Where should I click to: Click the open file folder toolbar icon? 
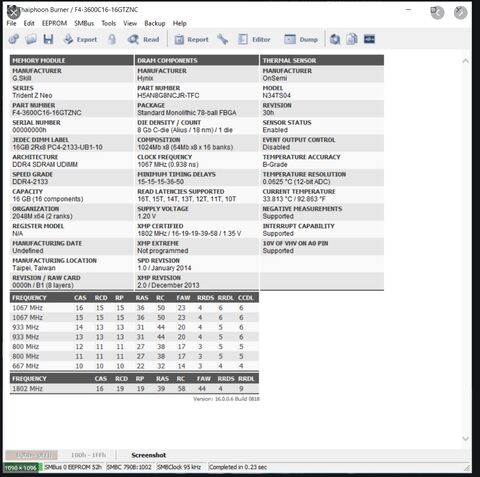pyautogui.click(x=31, y=39)
